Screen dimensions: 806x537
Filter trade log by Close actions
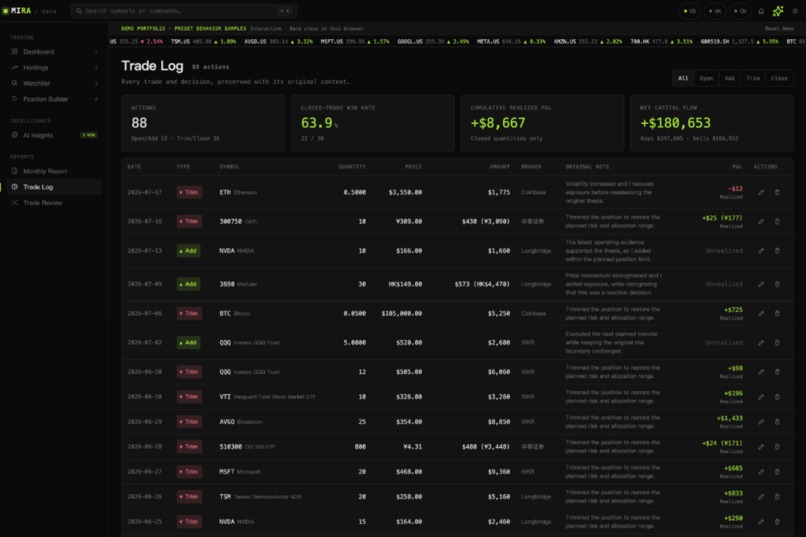(779, 78)
